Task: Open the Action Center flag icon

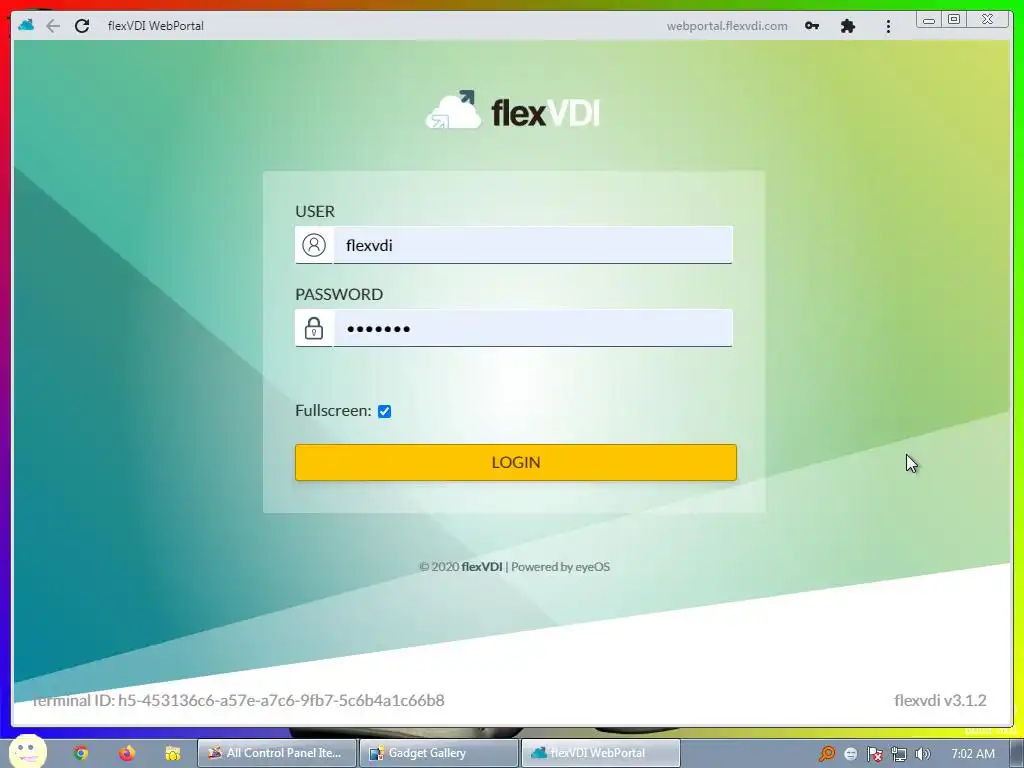Action: tap(874, 754)
